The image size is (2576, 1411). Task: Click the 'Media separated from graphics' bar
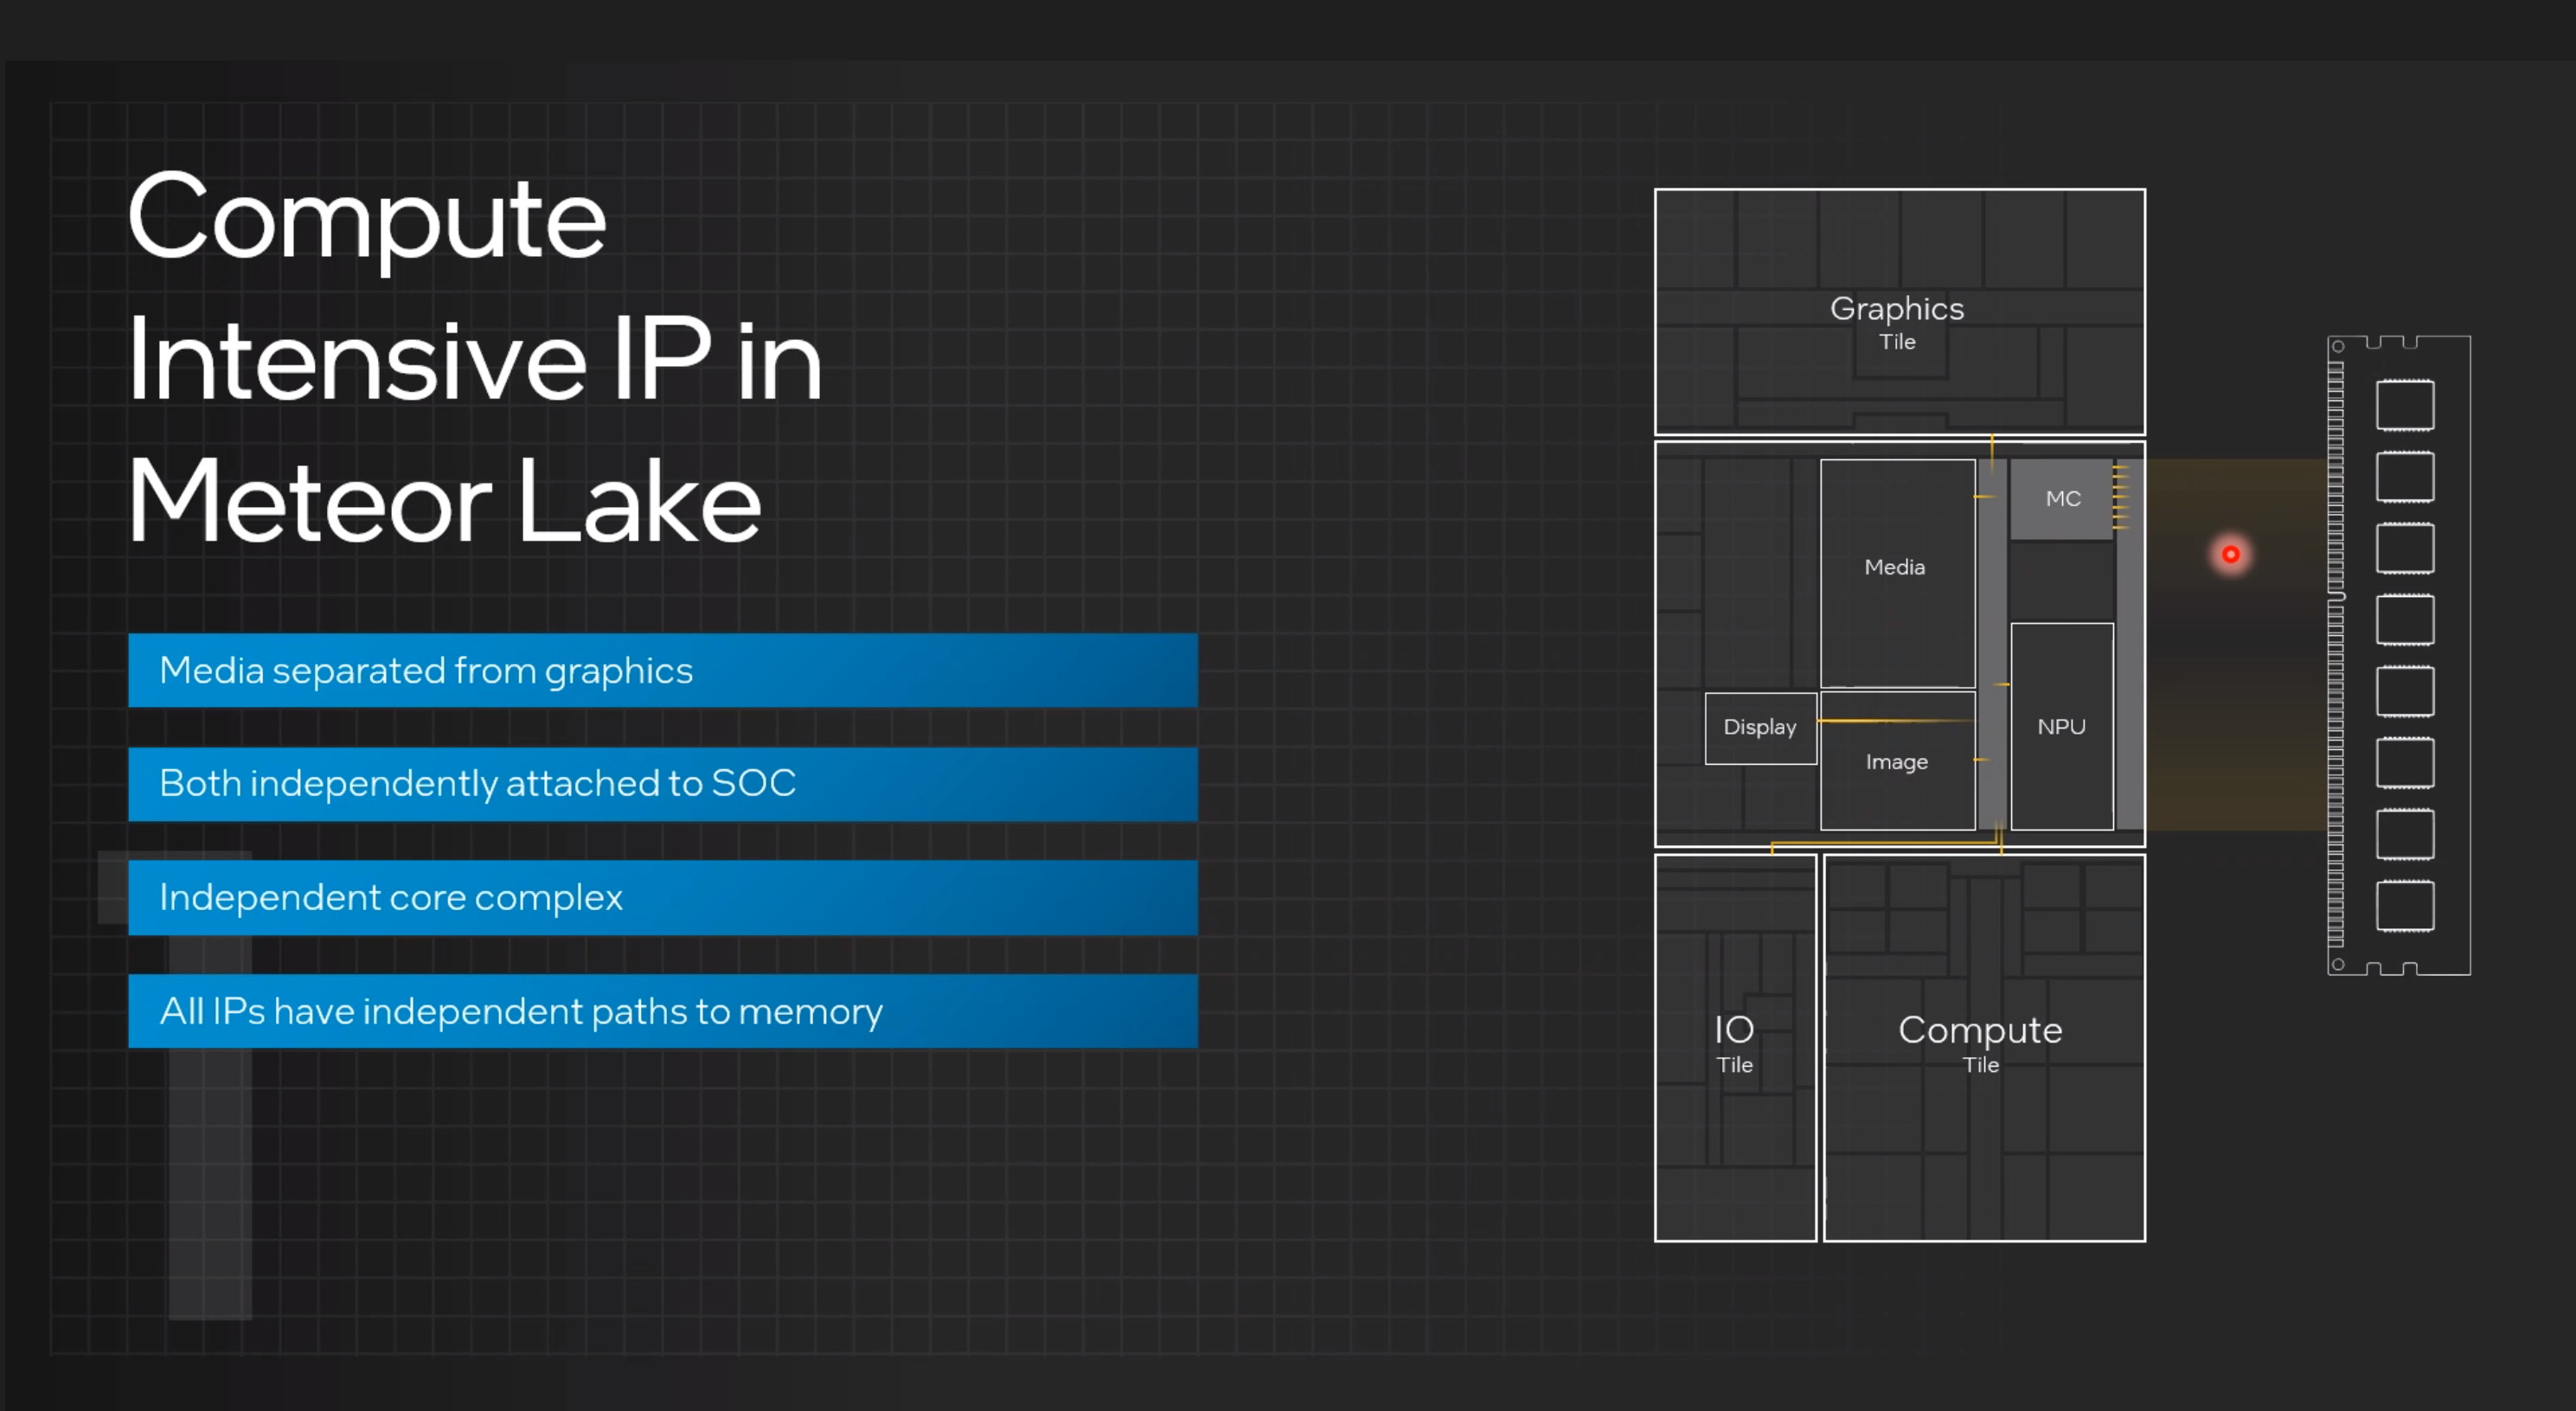coord(662,670)
